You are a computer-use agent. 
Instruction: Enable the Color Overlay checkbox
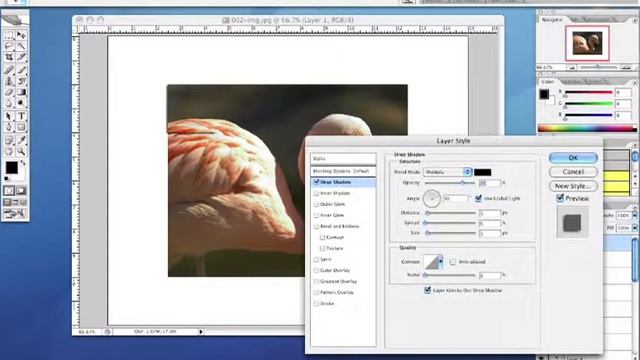[x=316, y=270]
